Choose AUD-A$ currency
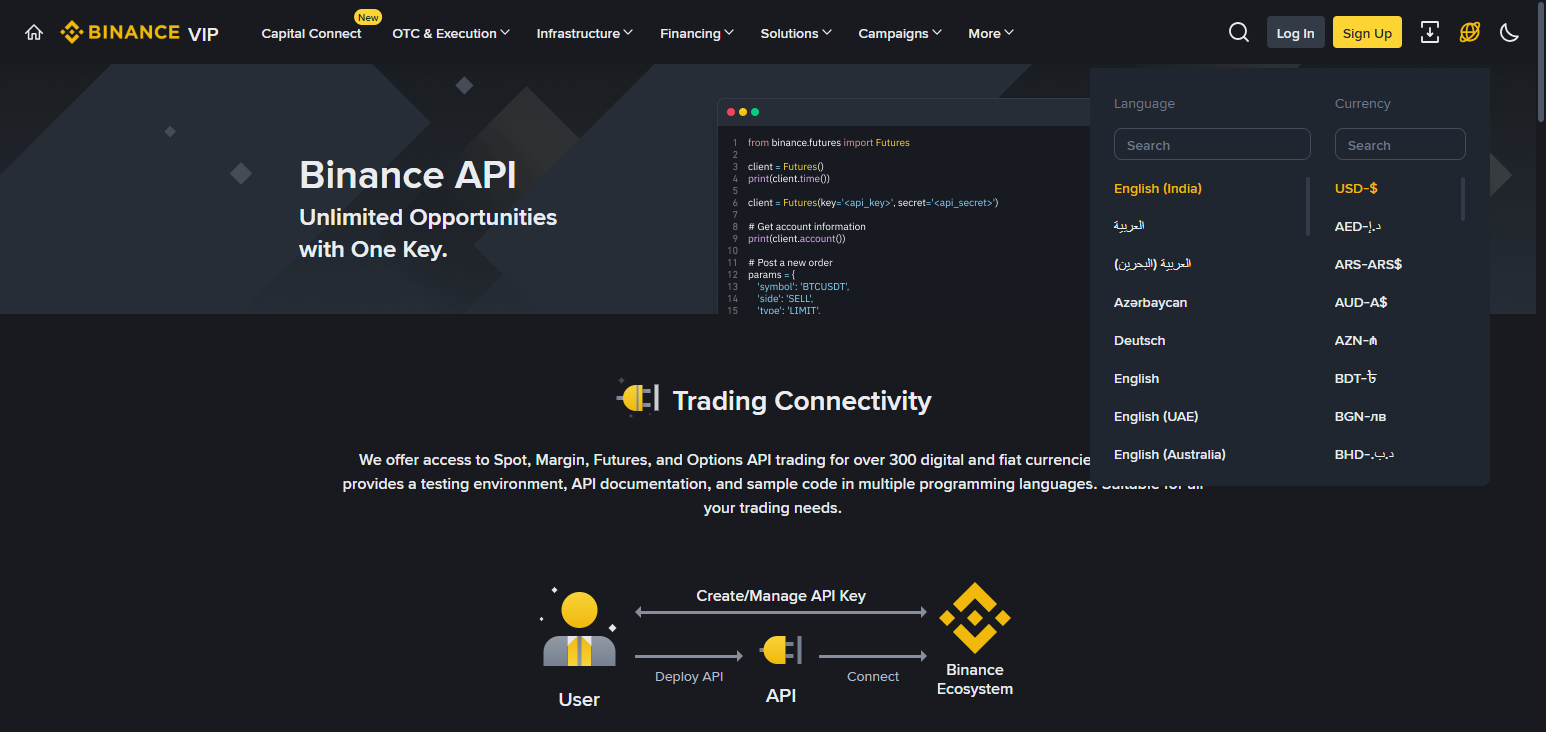 (x=1361, y=302)
